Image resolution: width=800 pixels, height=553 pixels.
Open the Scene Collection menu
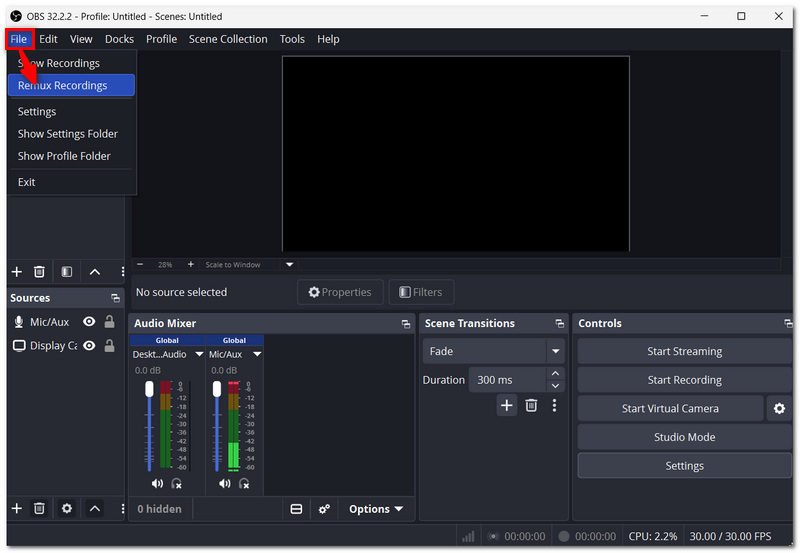tap(228, 39)
